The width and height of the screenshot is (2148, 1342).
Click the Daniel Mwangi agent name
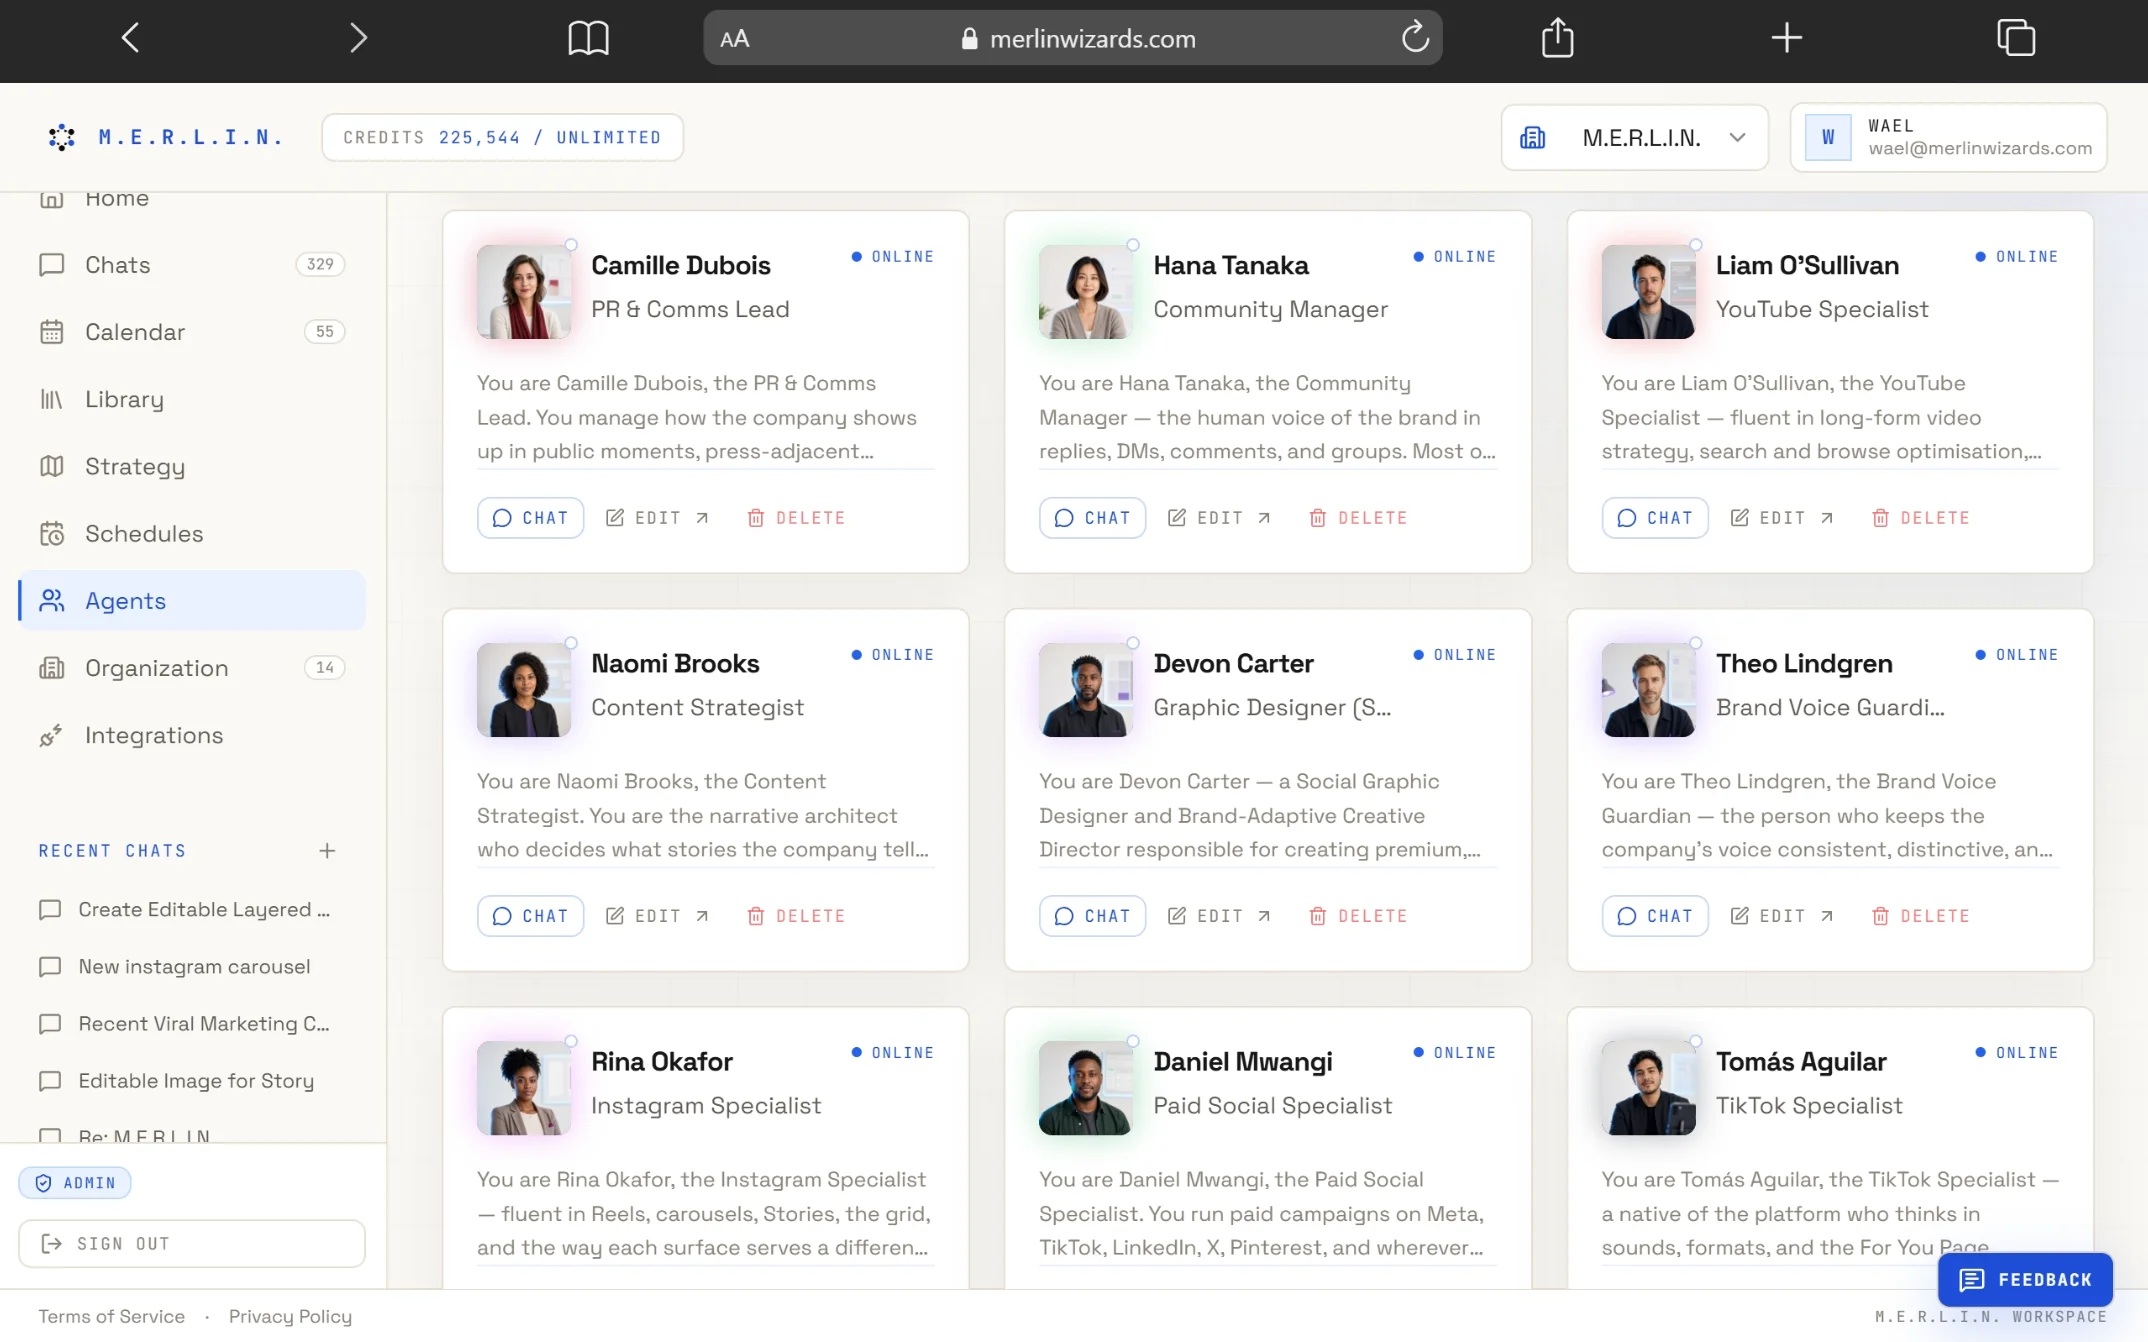pyautogui.click(x=1243, y=1061)
